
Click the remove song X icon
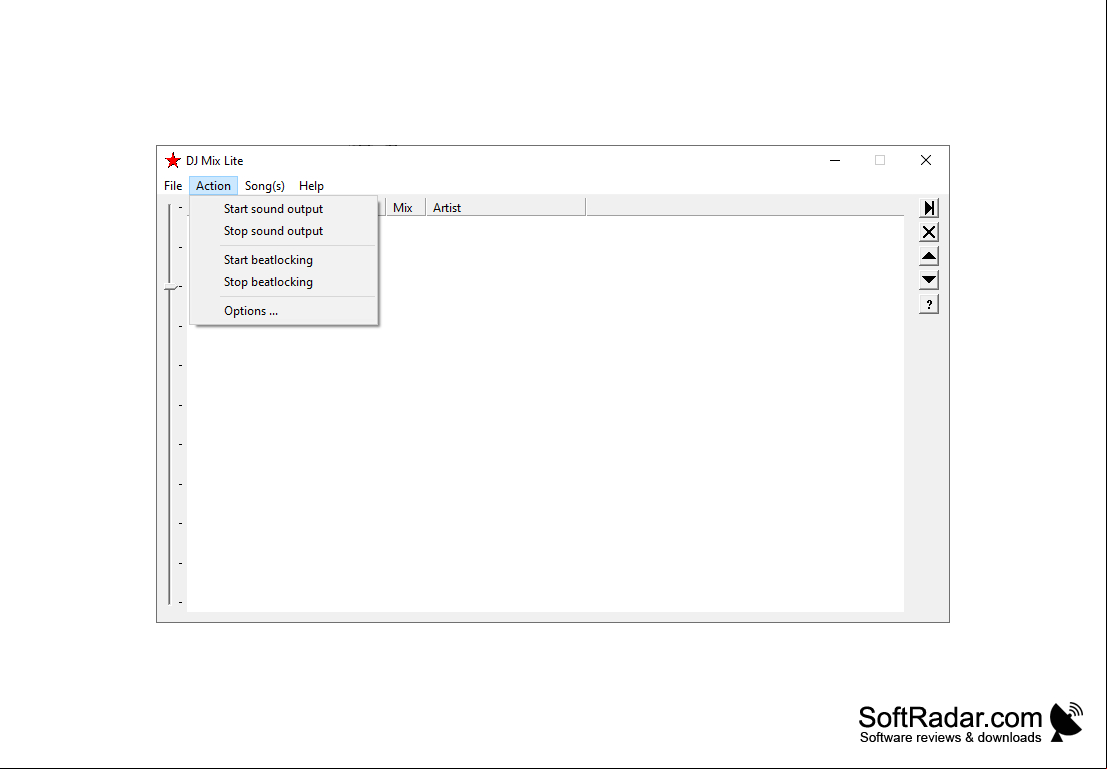(x=929, y=232)
